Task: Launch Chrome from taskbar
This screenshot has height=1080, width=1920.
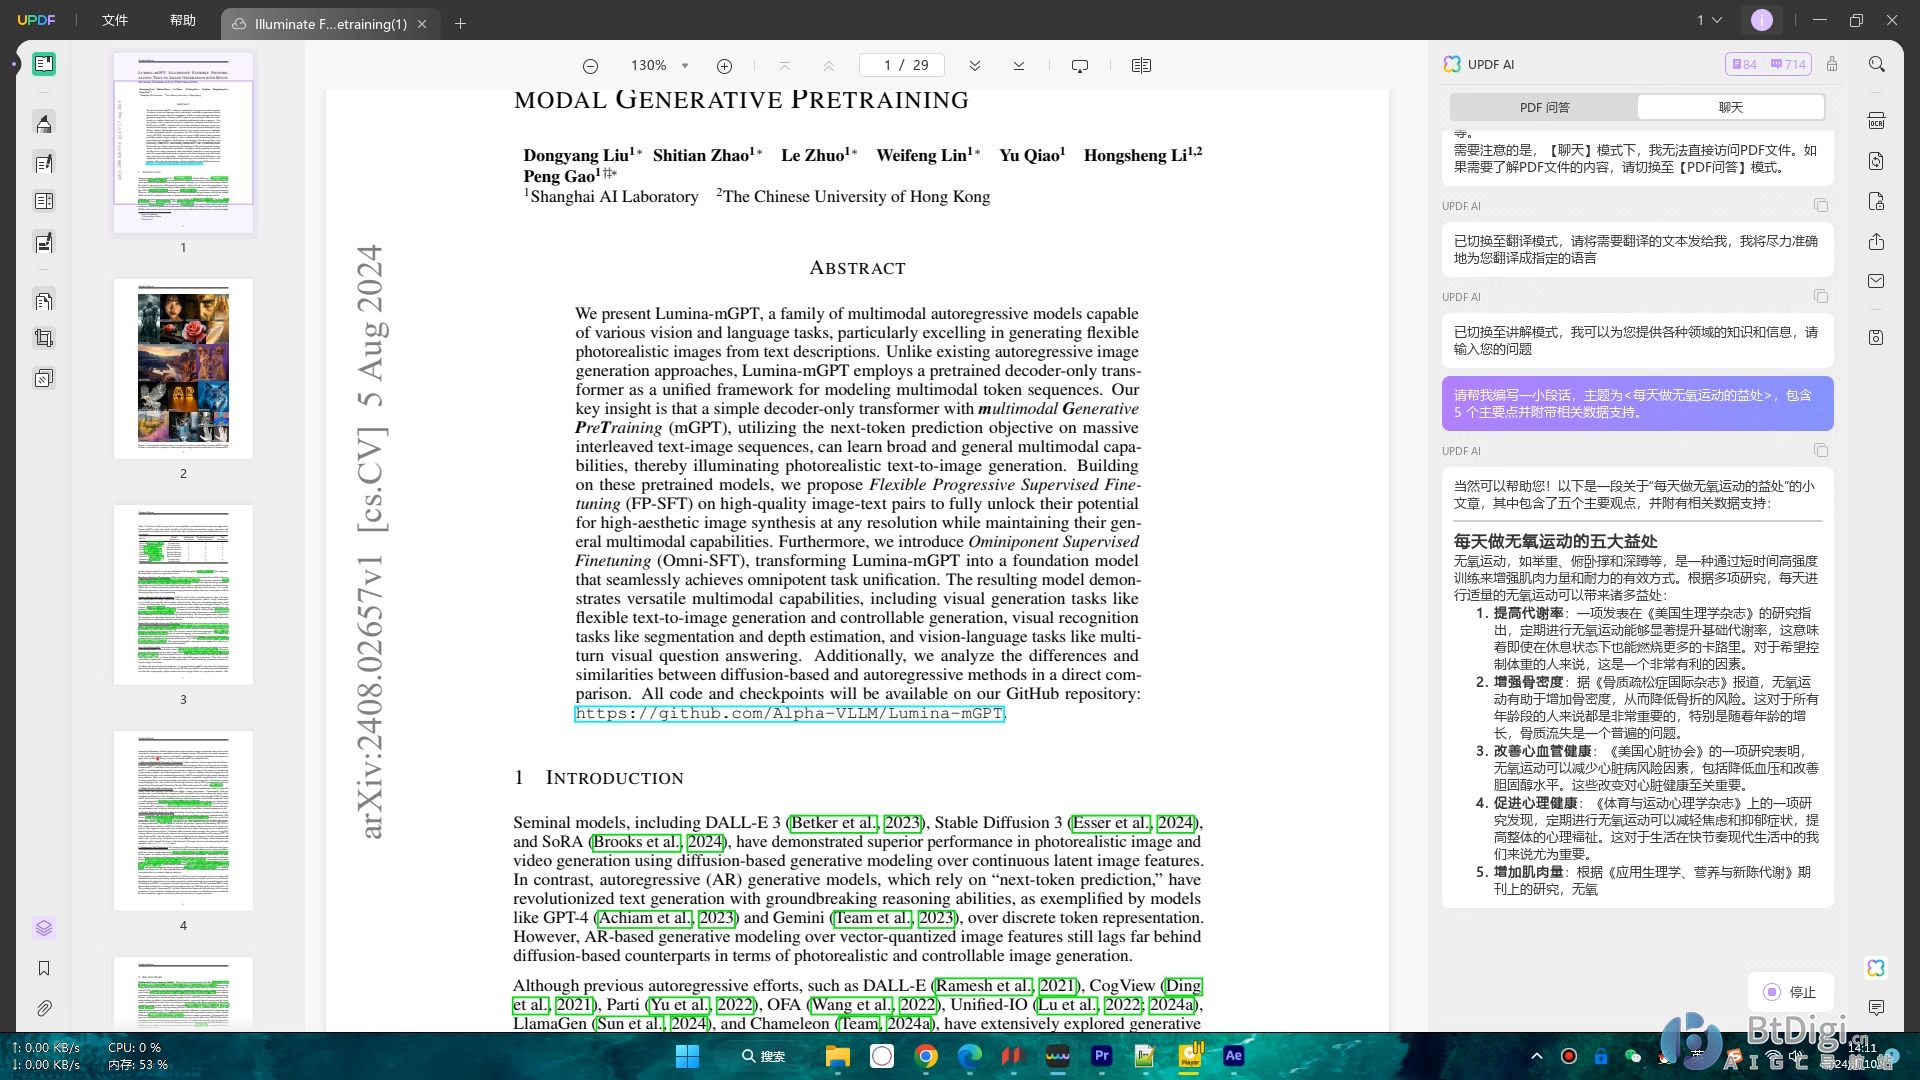Action: point(926,1056)
